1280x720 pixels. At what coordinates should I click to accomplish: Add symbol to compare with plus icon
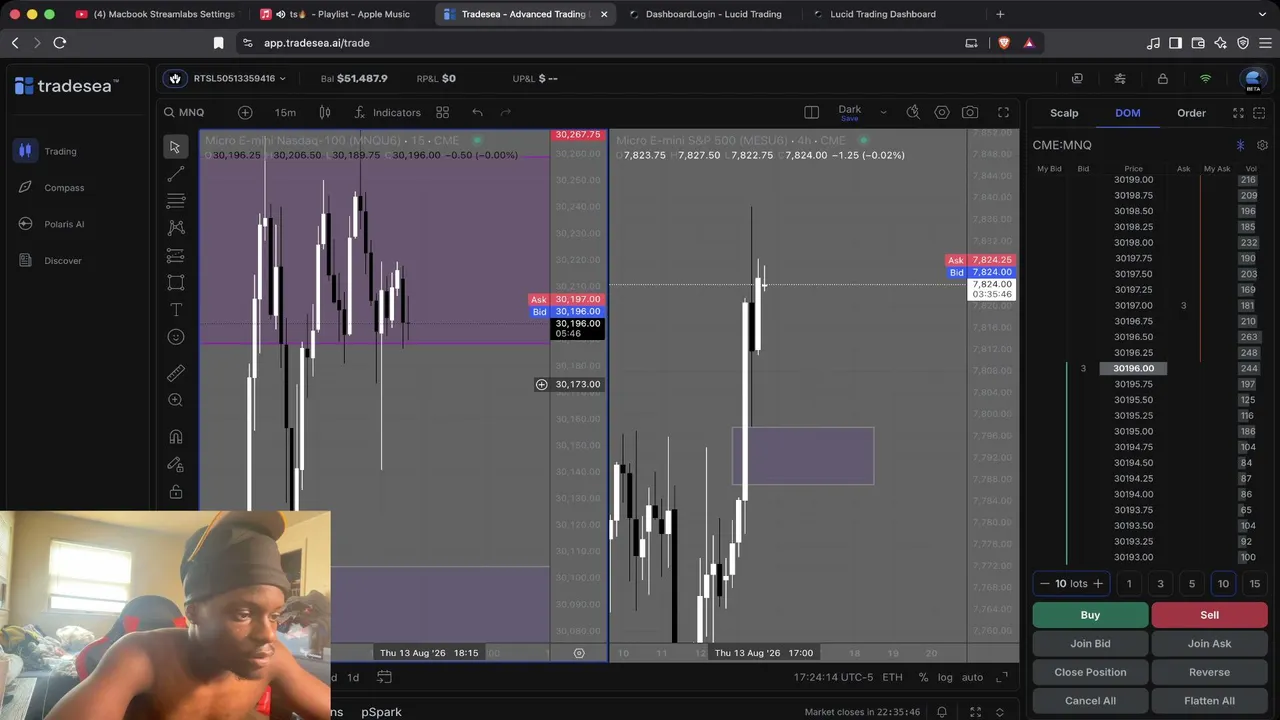pos(245,112)
